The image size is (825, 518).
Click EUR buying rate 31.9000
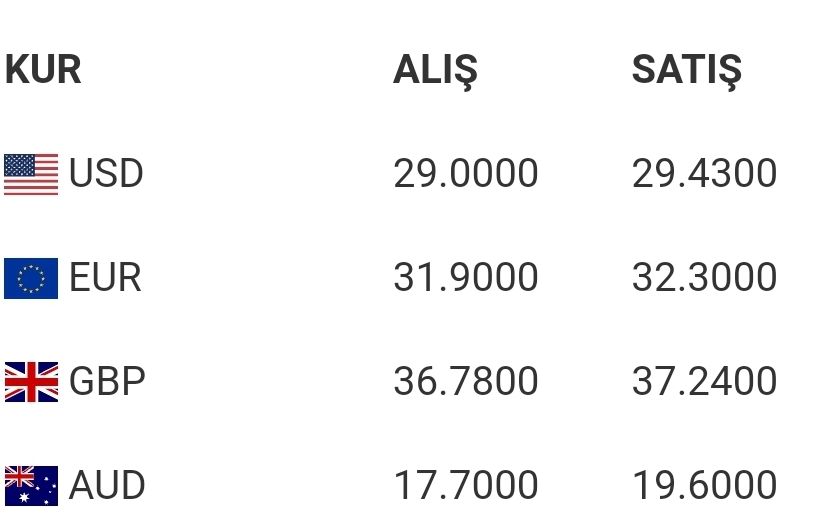tap(466, 278)
